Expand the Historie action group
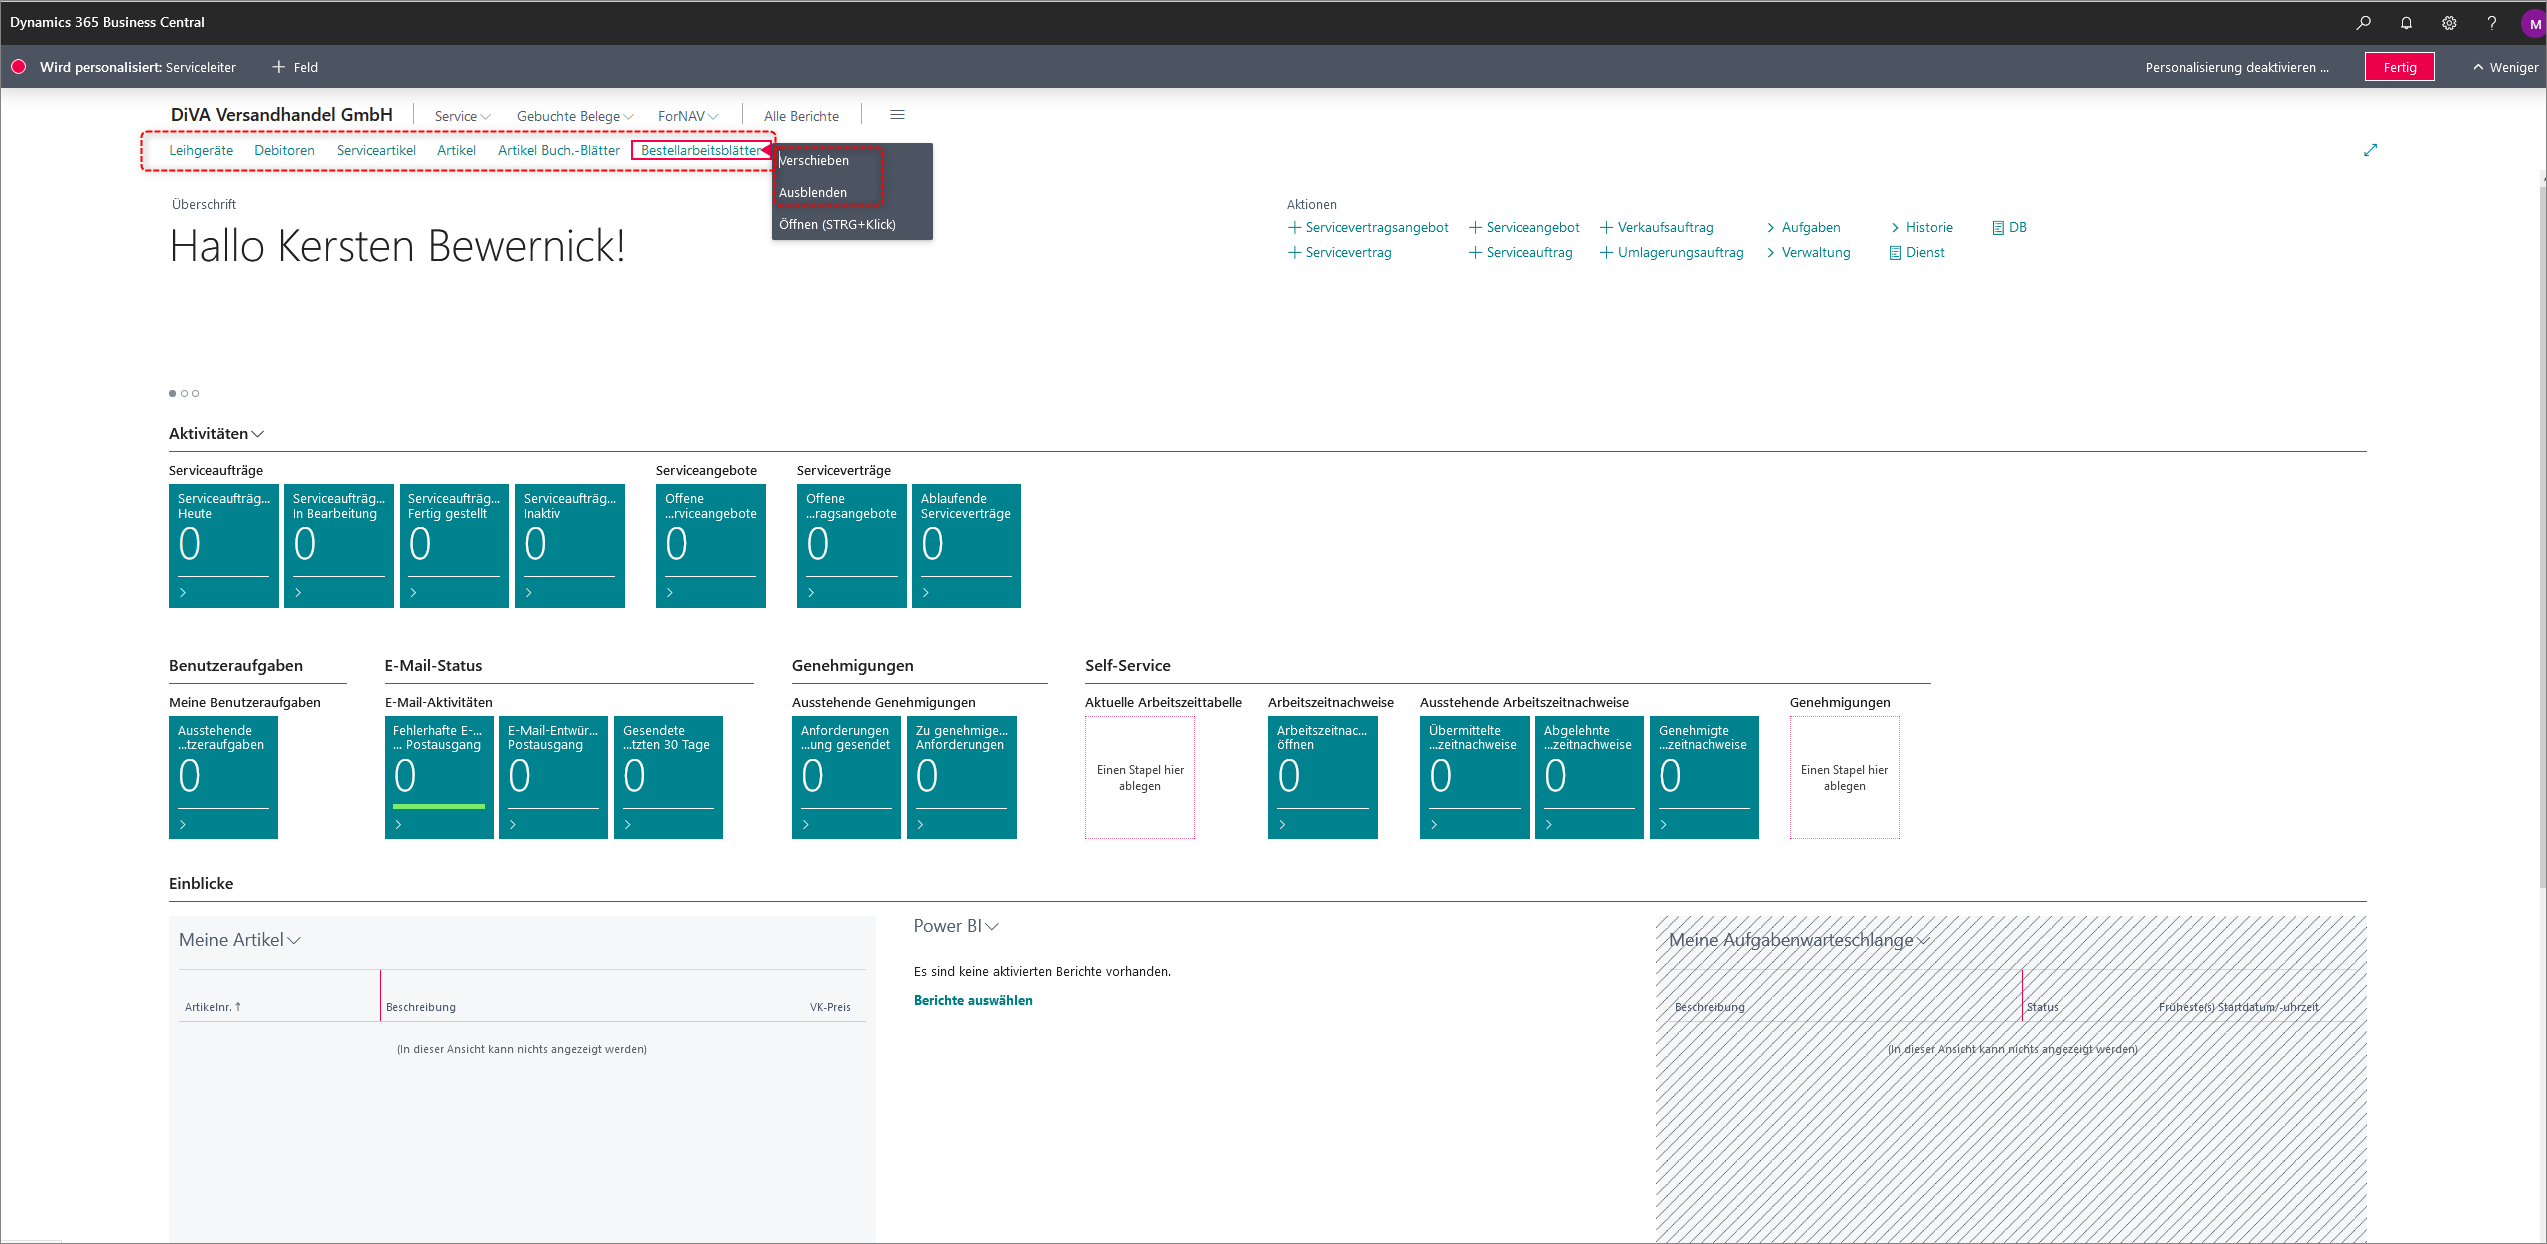The image size is (2547, 1244). click(1921, 228)
